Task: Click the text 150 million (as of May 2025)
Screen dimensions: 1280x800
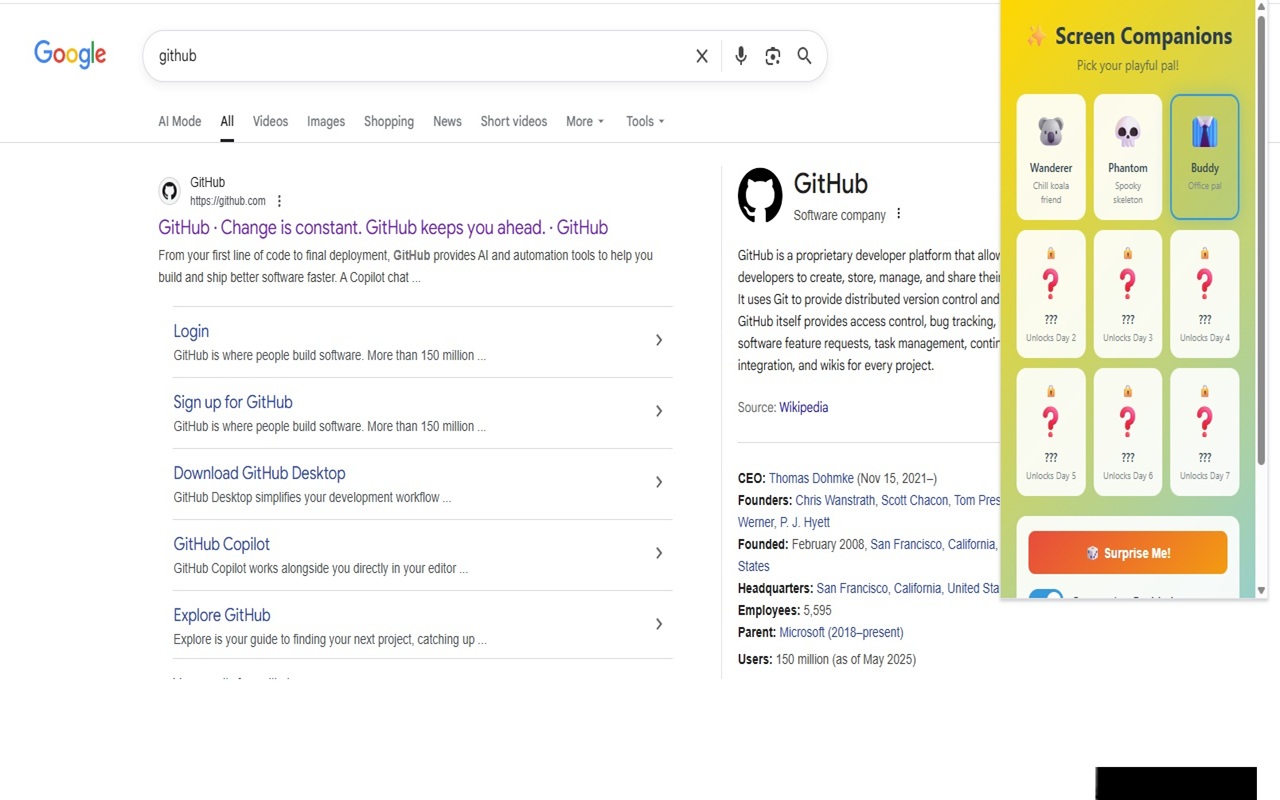Action: pos(846,659)
